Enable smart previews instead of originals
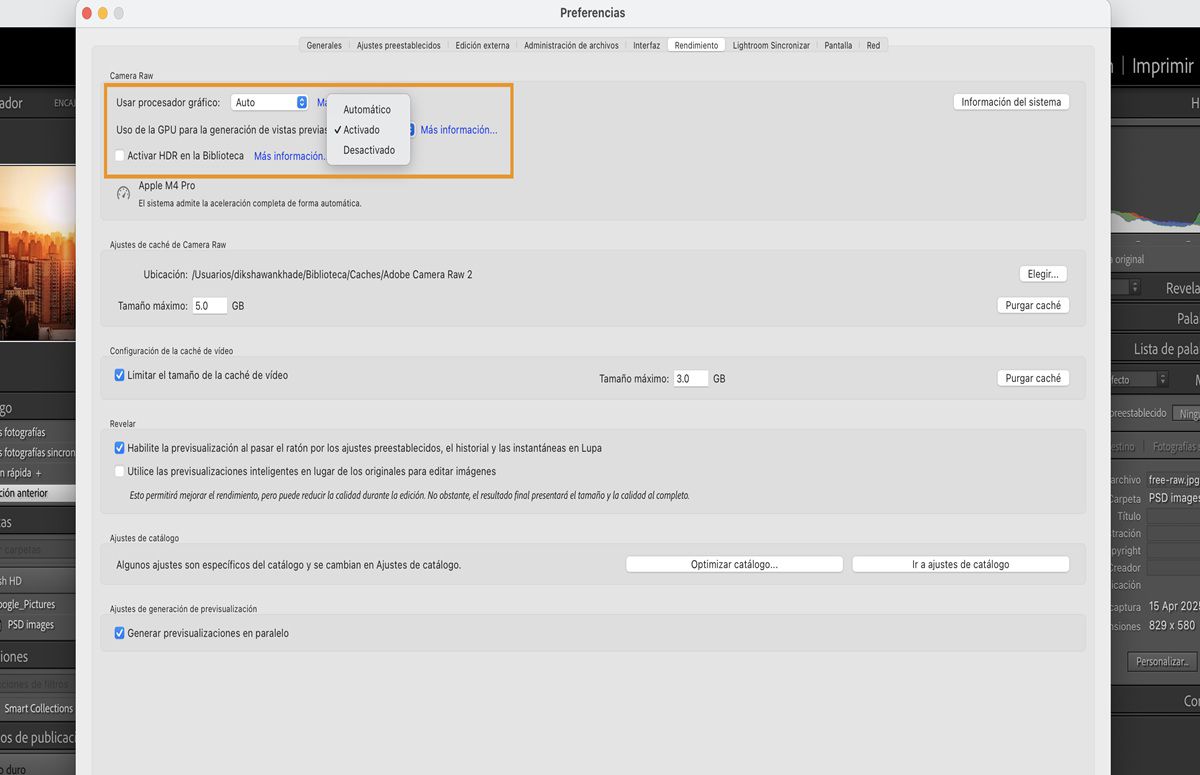Image resolution: width=1200 pixels, height=775 pixels. point(119,470)
